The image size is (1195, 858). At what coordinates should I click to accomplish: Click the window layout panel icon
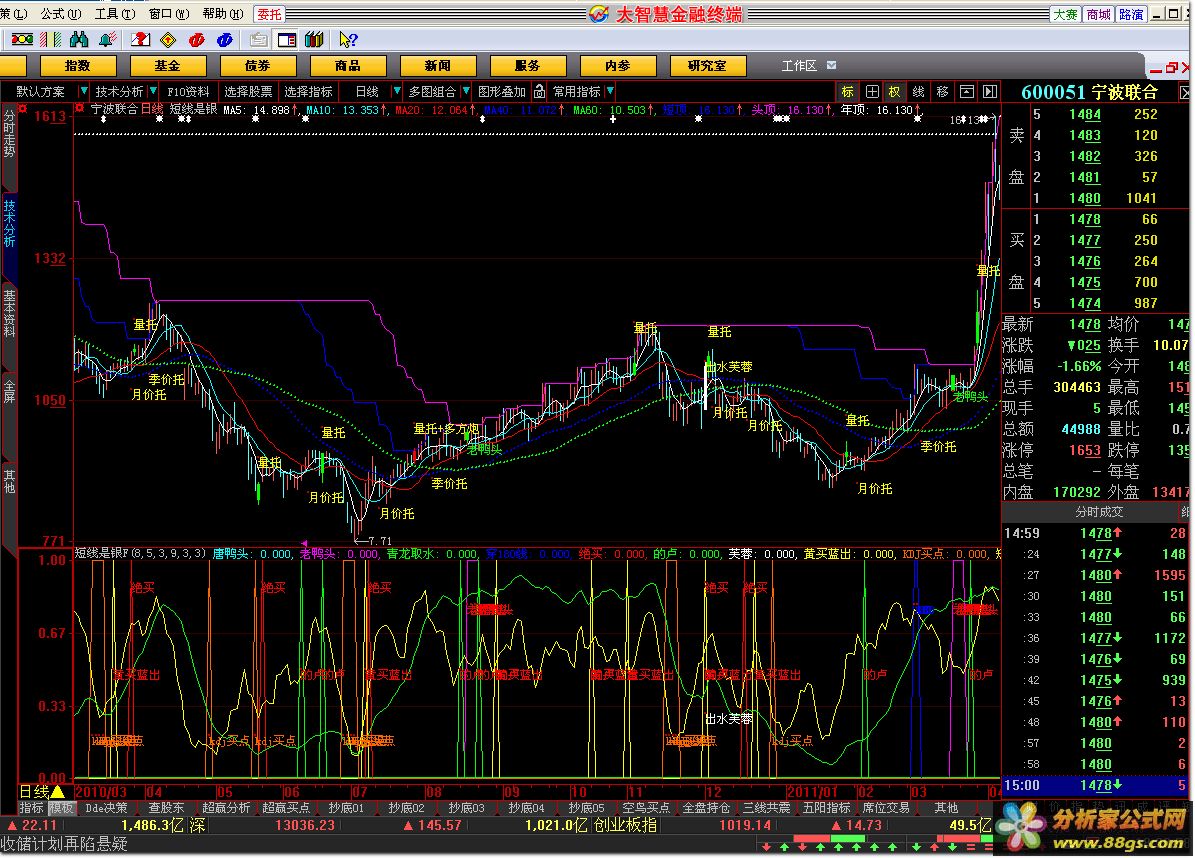pyautogui.click(x=287, y=39)
